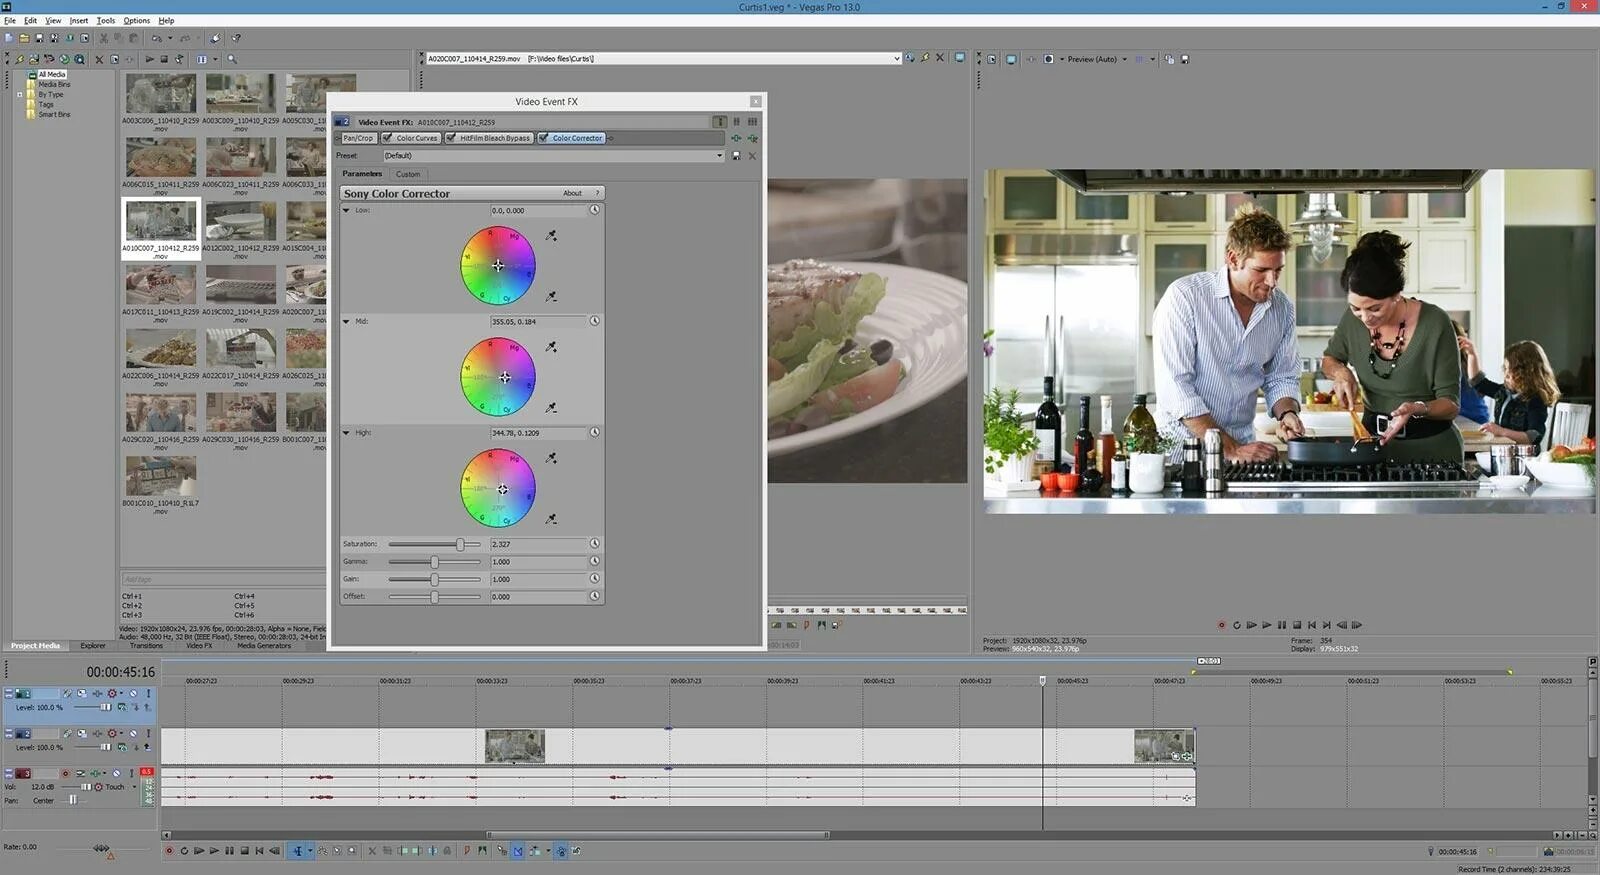Toggle the Color Corrector effect checkbox
Image resolution: width=1600 pixels, height=875 pixels.
pyautogui.click(x=543, y=138)
